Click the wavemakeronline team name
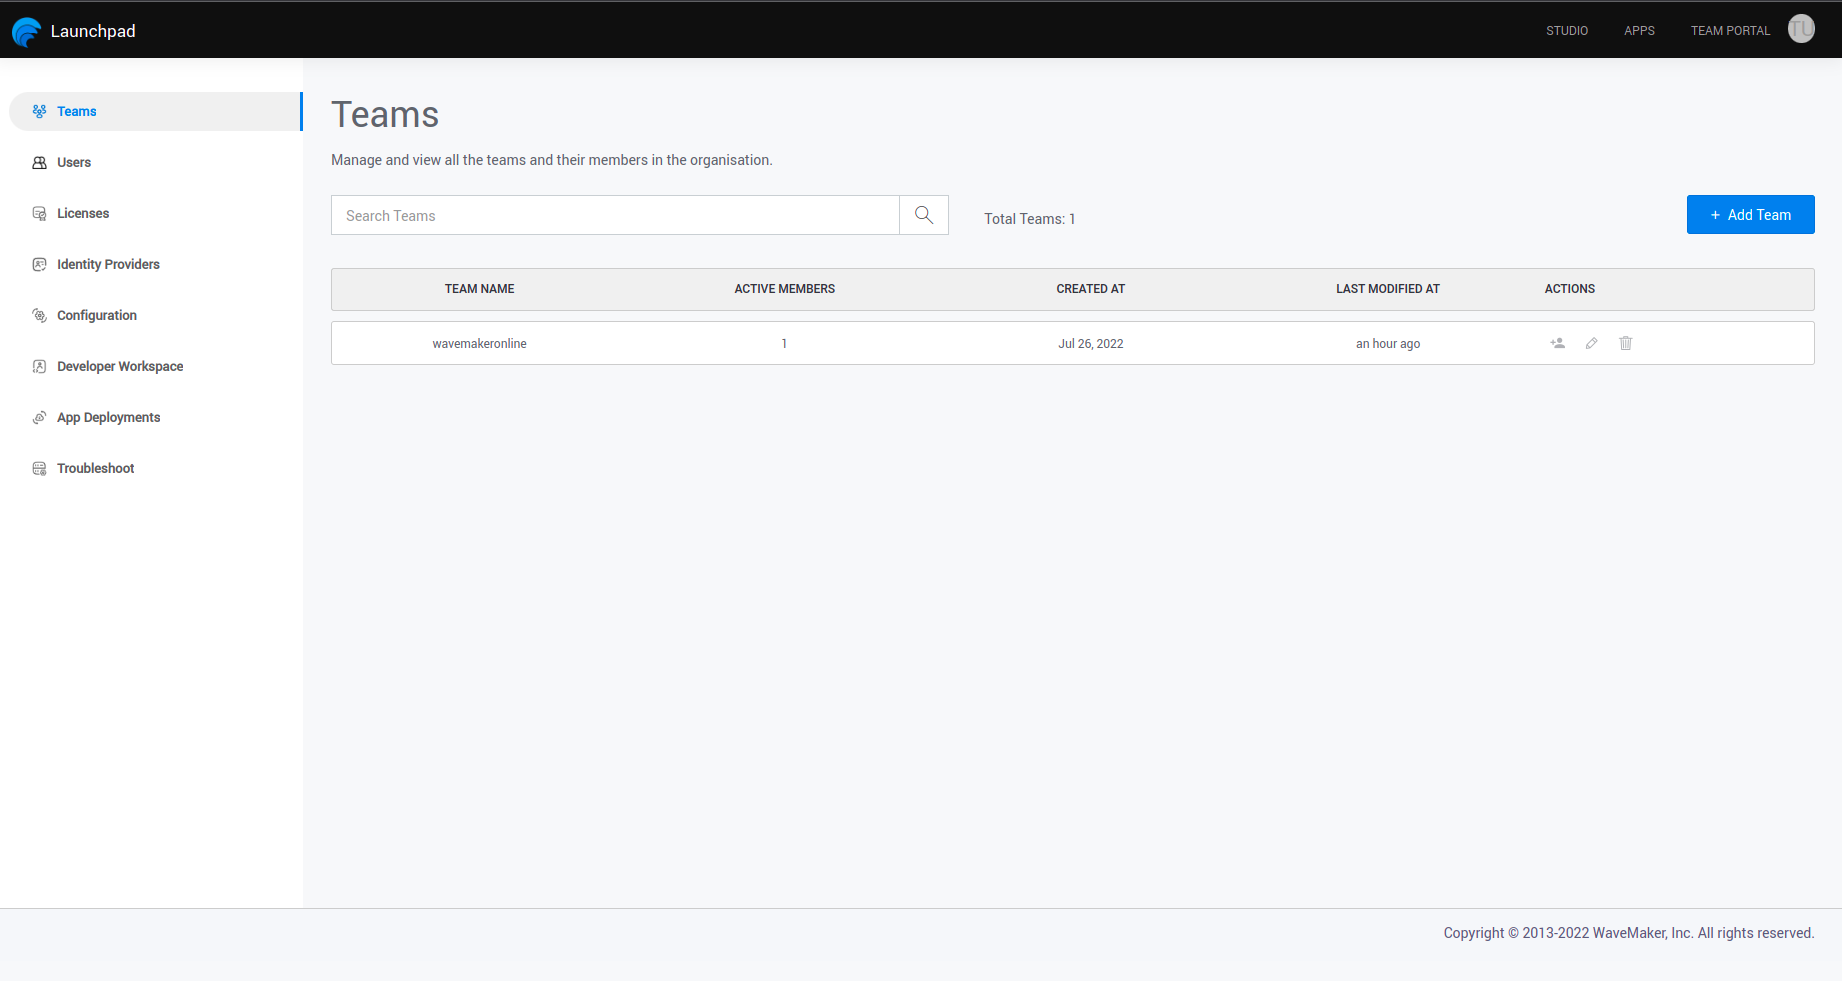 tap(479, 343)
